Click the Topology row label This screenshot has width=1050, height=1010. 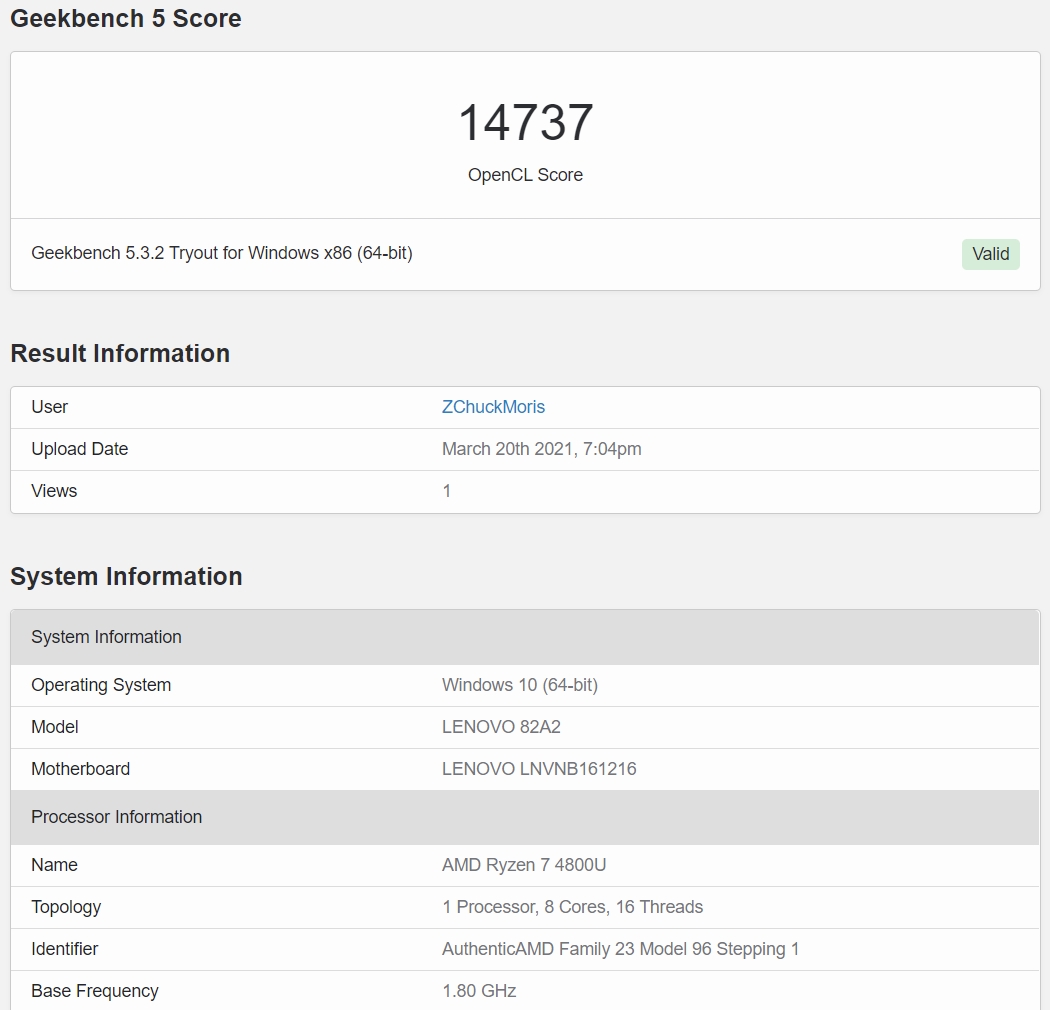coord(66,908)
